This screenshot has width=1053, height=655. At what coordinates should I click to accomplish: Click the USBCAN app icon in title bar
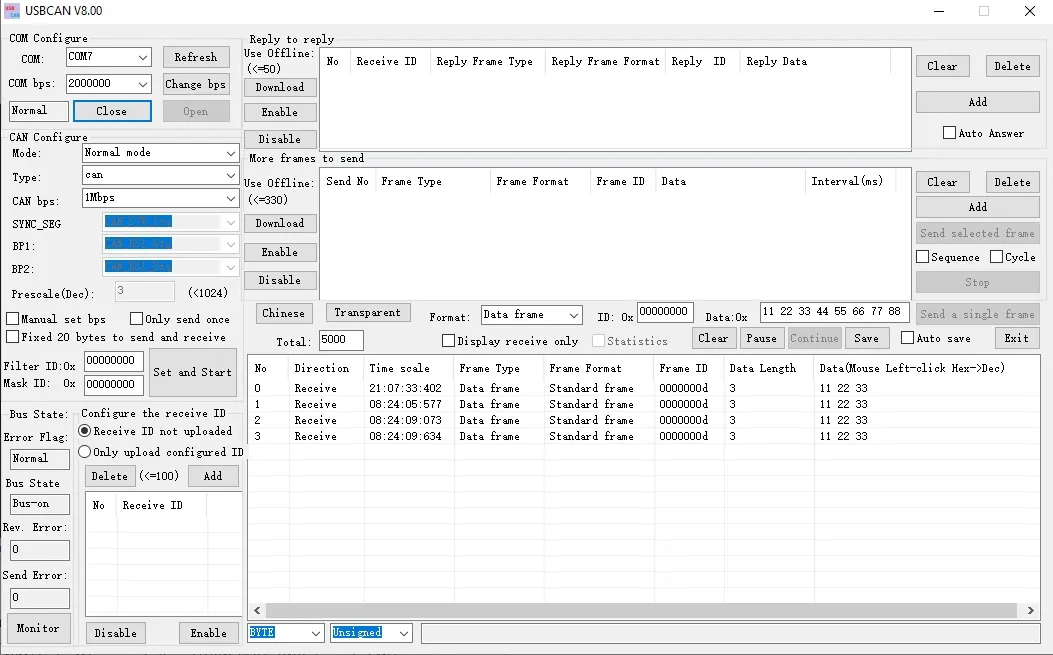11,11
